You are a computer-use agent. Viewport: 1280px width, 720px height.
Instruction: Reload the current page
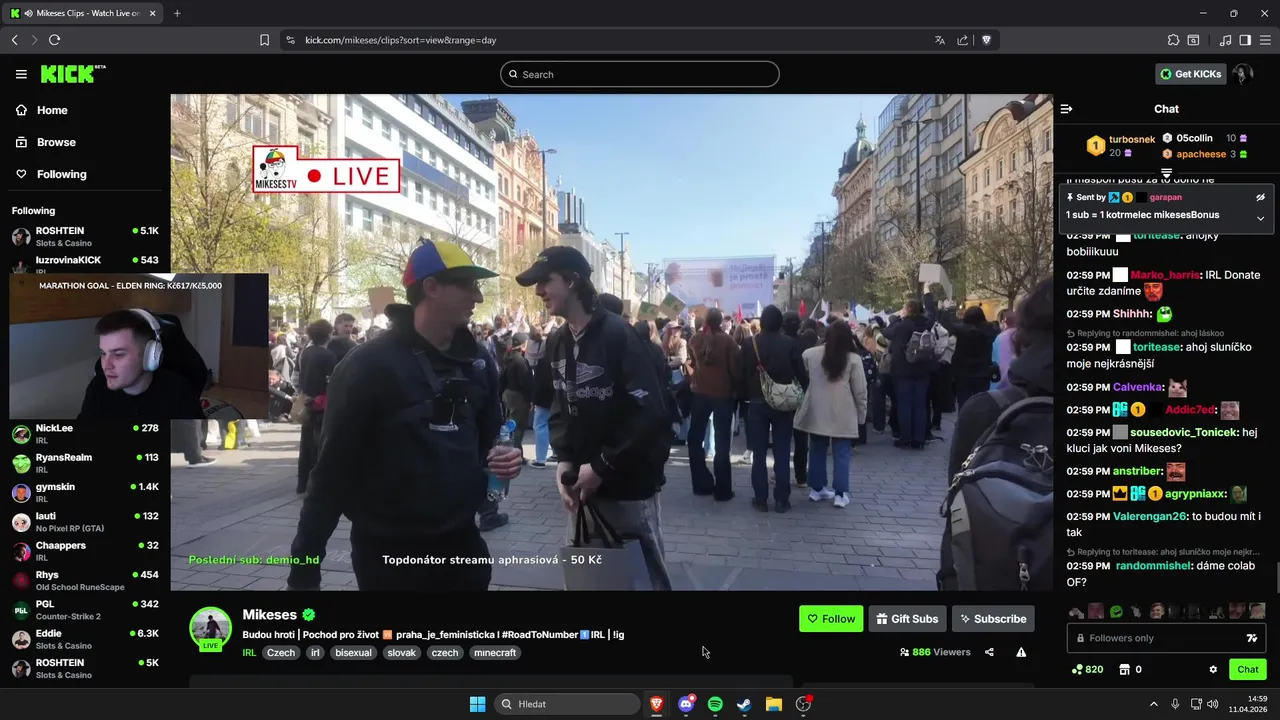[x=54, y=40]
